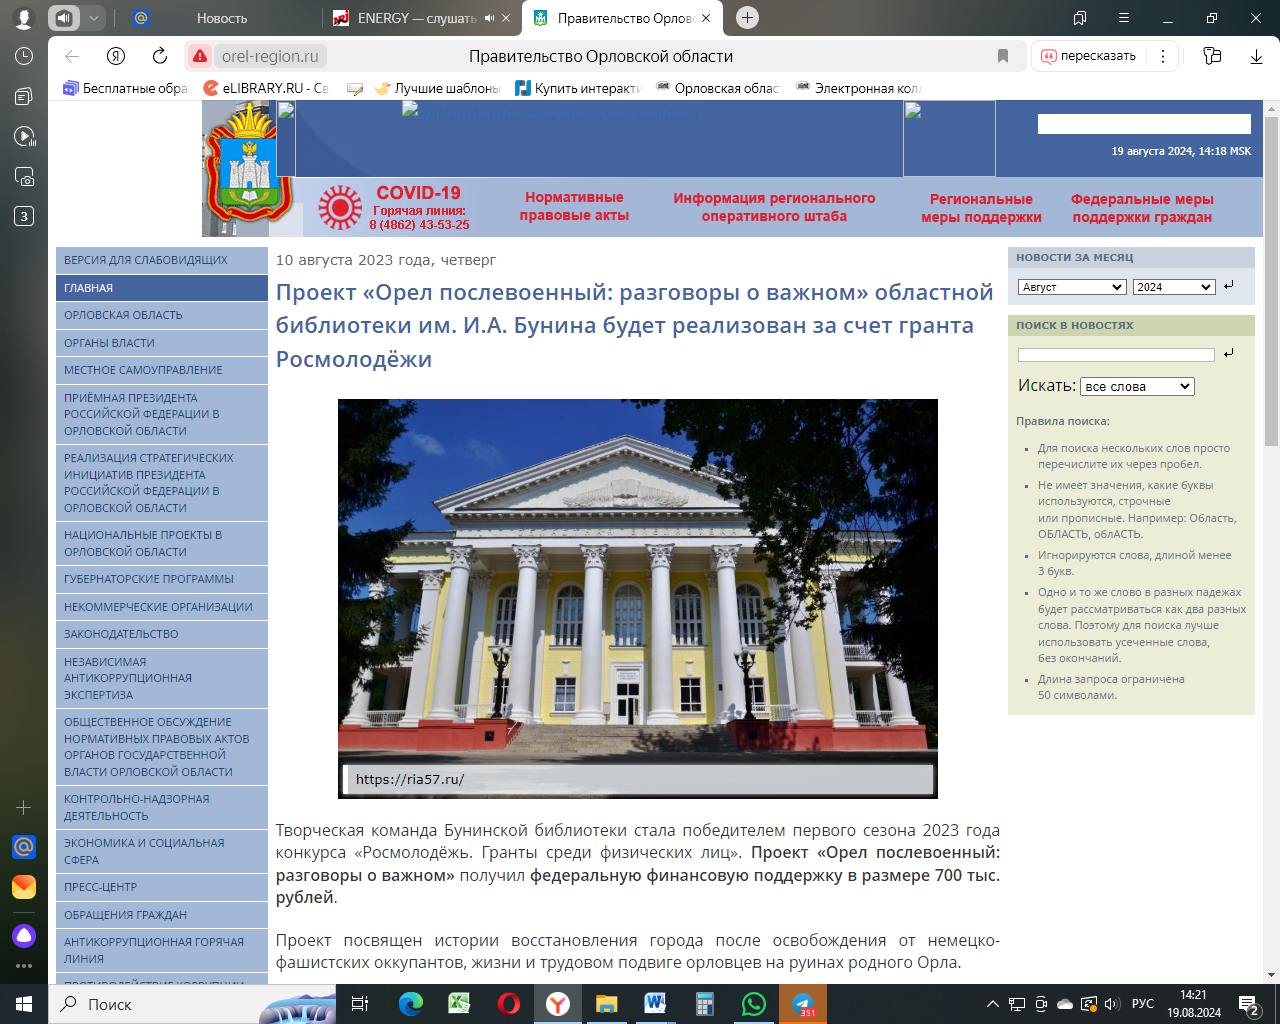Launch Telegram from the taskbar
The height and width of the screenshot is (1024, 1280).
tap(803, 1004)
